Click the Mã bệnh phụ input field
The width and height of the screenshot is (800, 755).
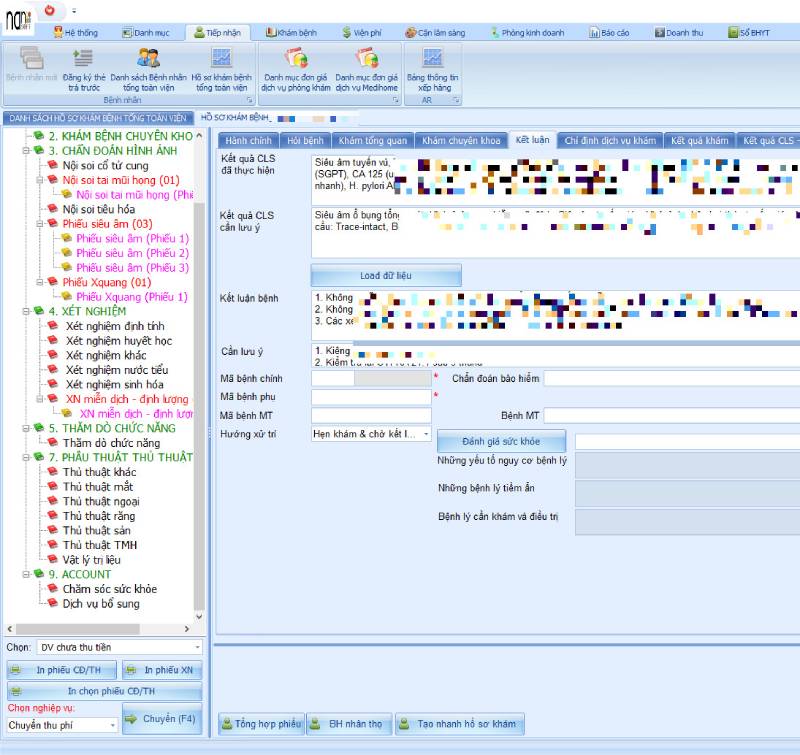371,397
